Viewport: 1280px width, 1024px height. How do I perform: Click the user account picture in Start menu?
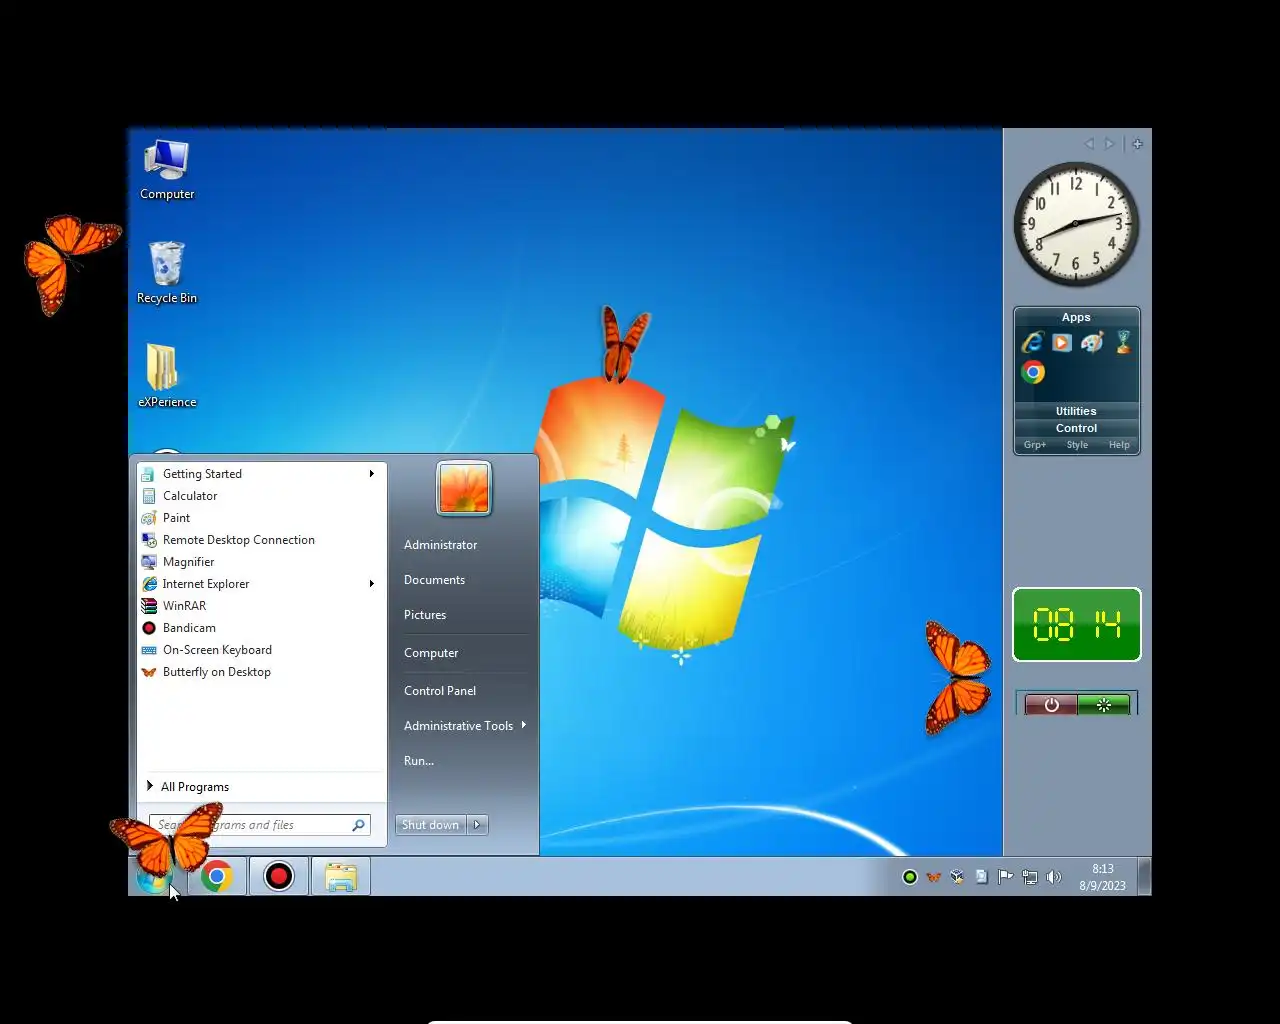[x=464, y=488]
